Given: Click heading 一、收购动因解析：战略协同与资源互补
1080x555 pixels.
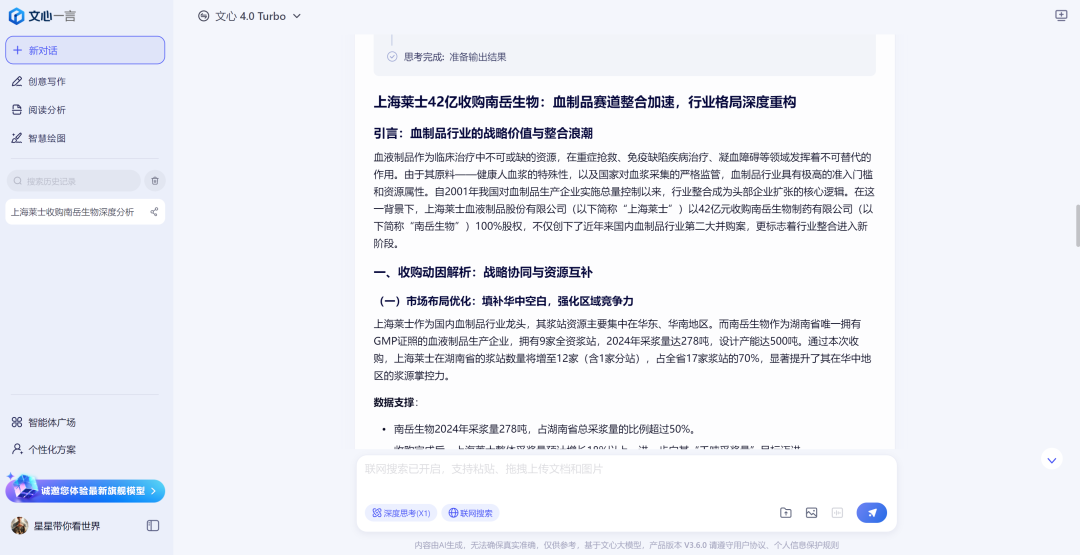Looking at the screenshot, I should pyautogui.click(x=483, y=272).
